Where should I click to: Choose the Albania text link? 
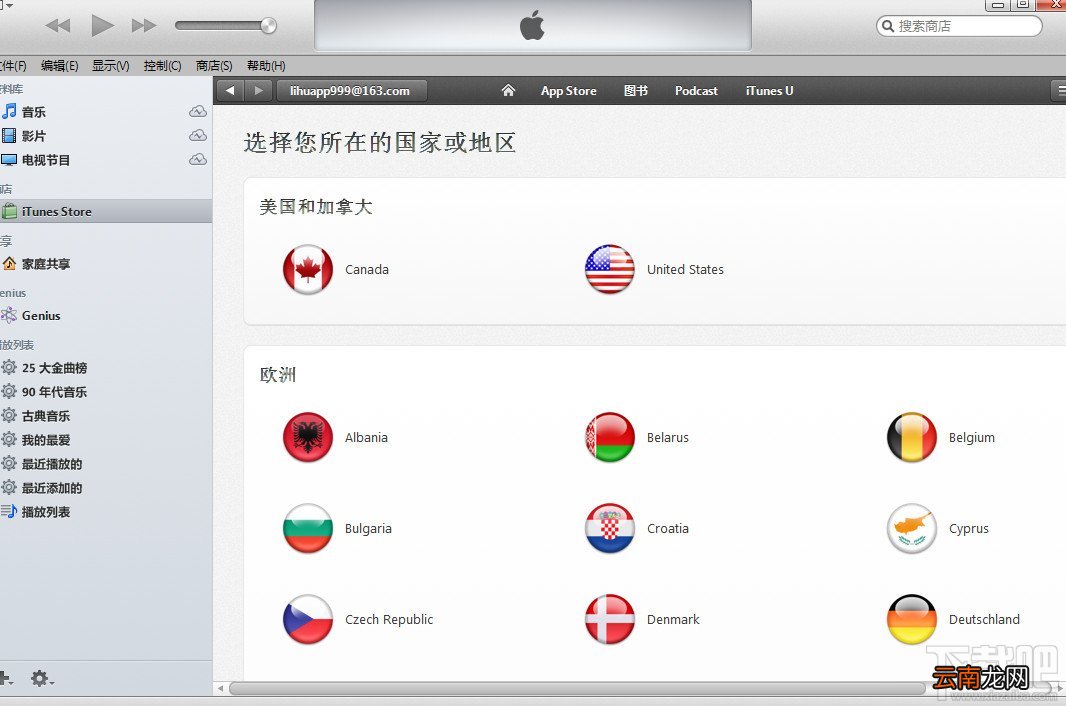click(x=366, y=437)
